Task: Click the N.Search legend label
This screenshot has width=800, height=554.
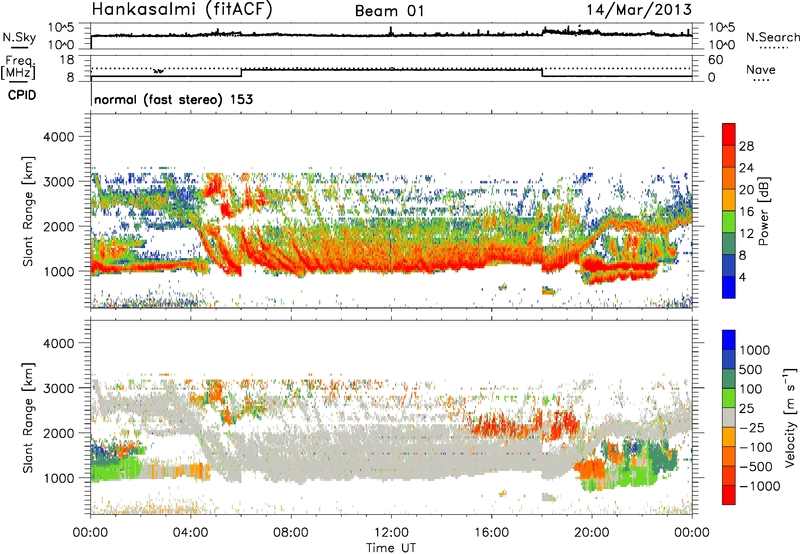Action: coord(772,37)
